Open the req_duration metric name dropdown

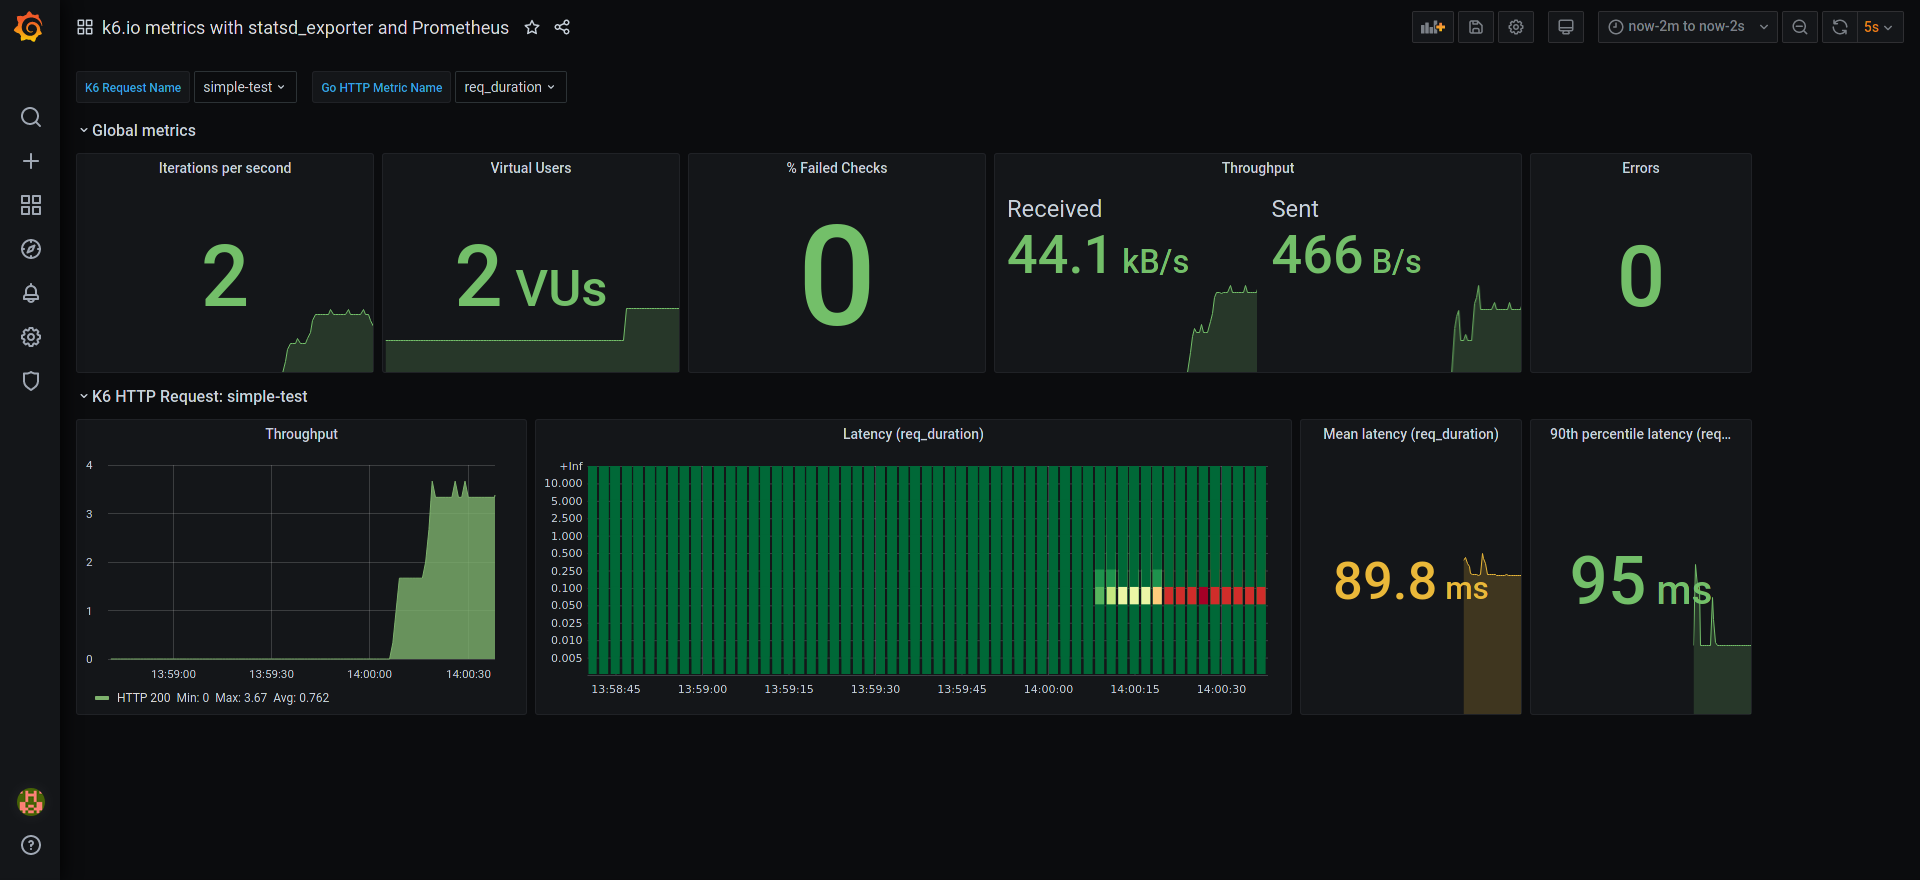pos(510,87)
